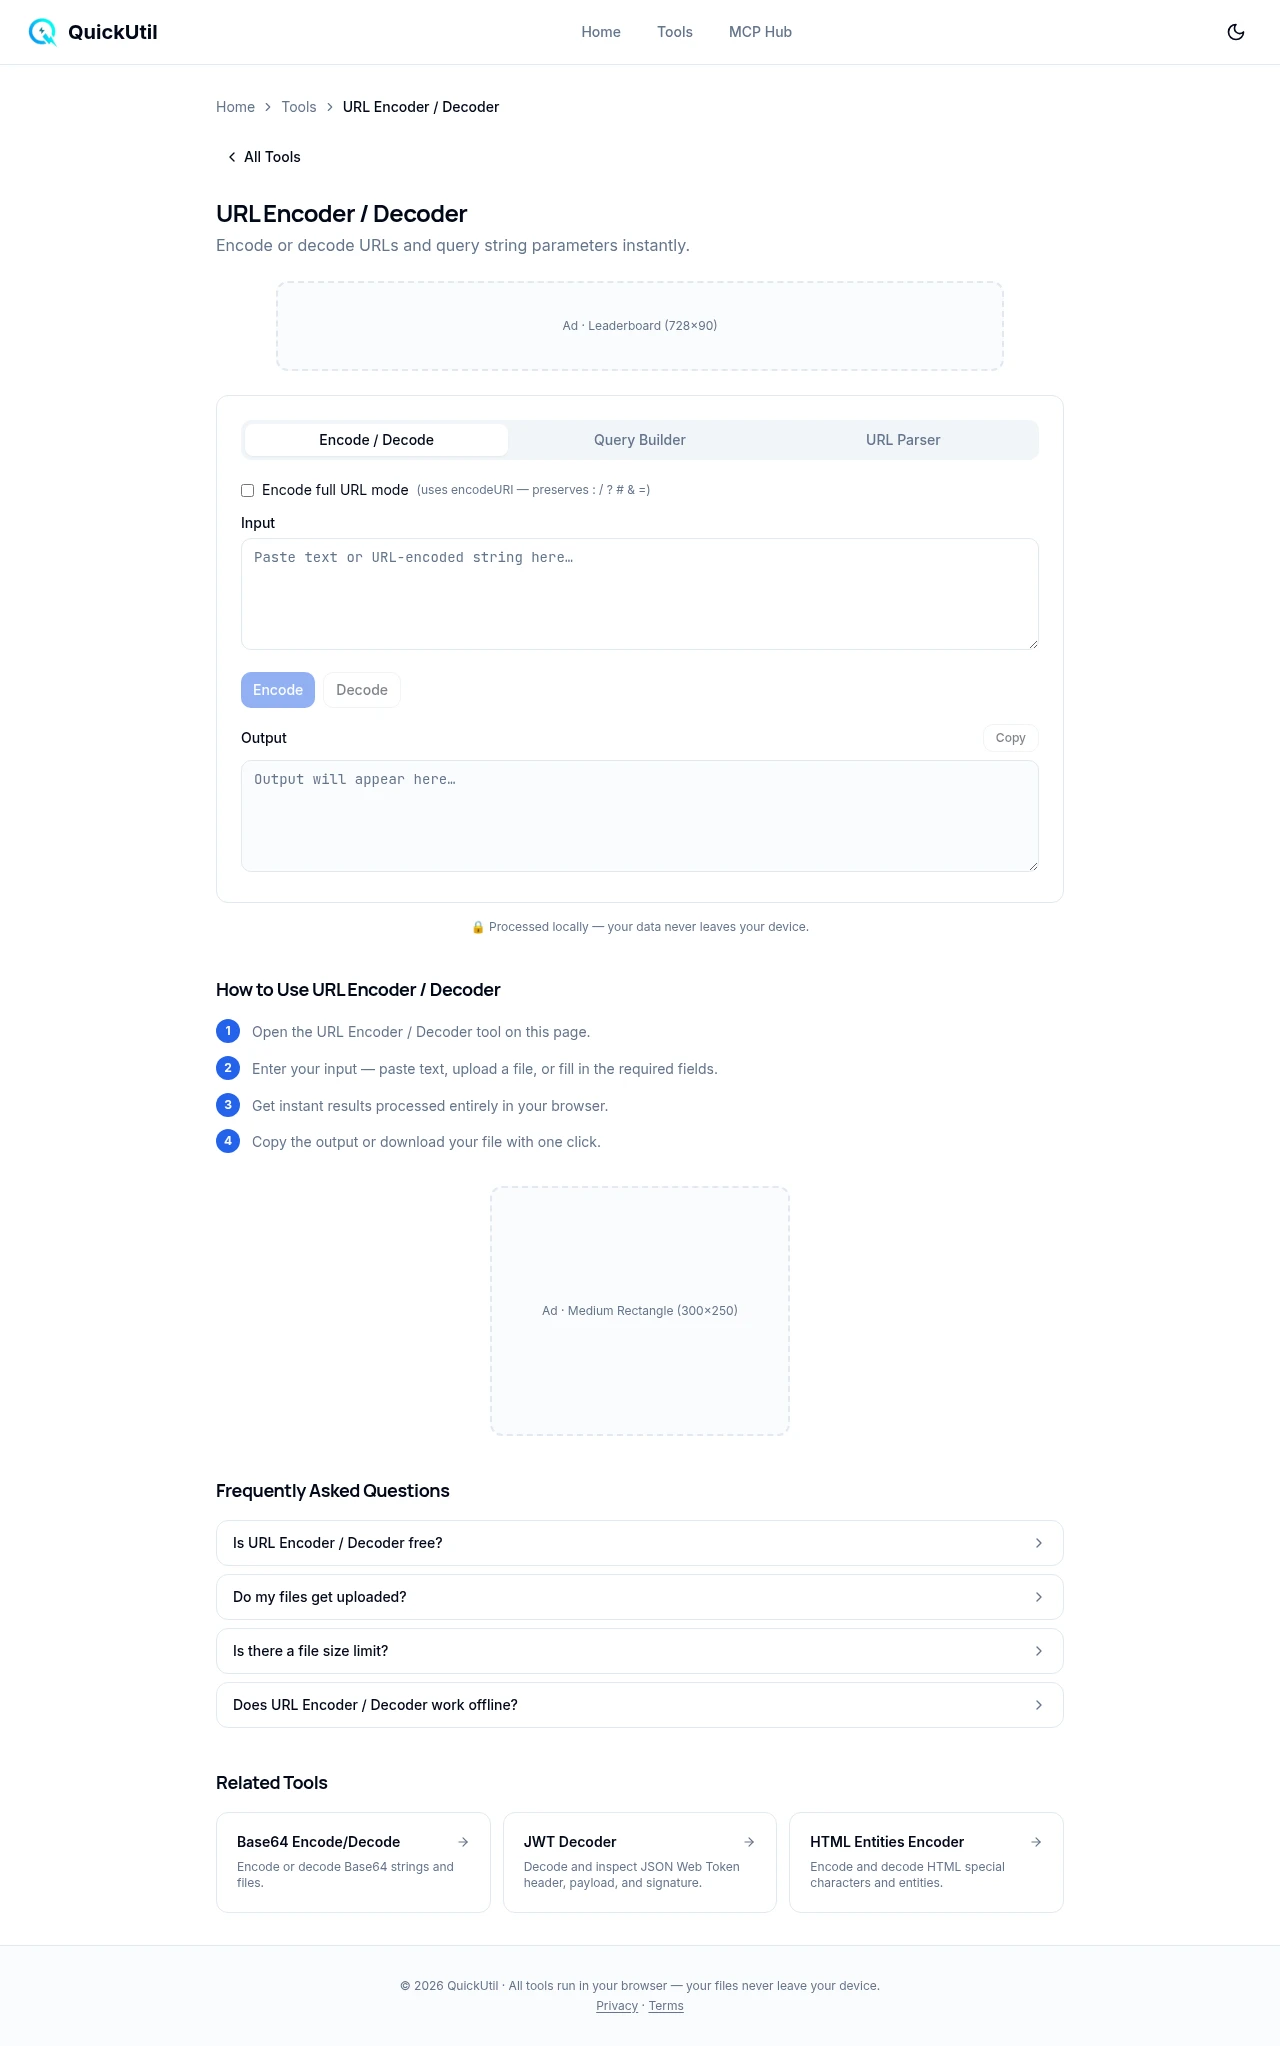Open MCP Hub in the navigation
Screen dimensions: 1280x2046
click(x=760, y=32)
